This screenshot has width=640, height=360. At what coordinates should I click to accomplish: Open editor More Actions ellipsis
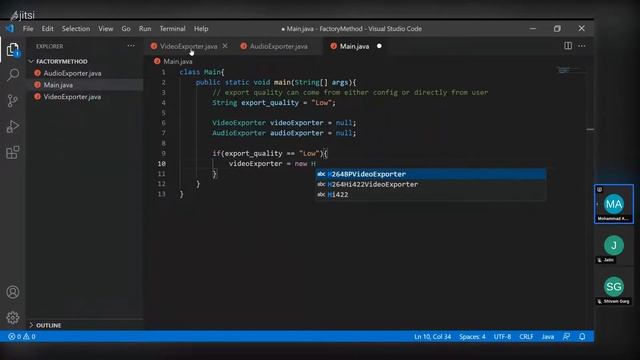pyautogui.click(x=582, y=46)
